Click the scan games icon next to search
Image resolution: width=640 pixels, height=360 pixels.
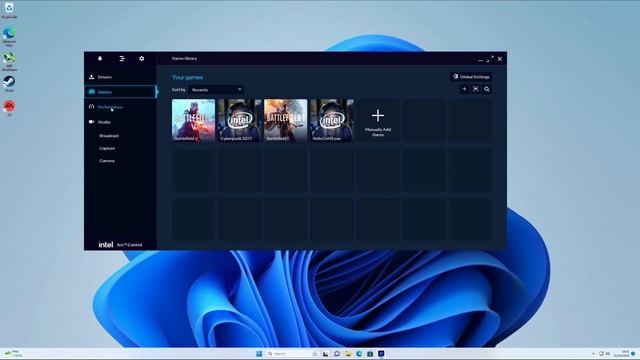pyautogui.click(x=476, y=89)
